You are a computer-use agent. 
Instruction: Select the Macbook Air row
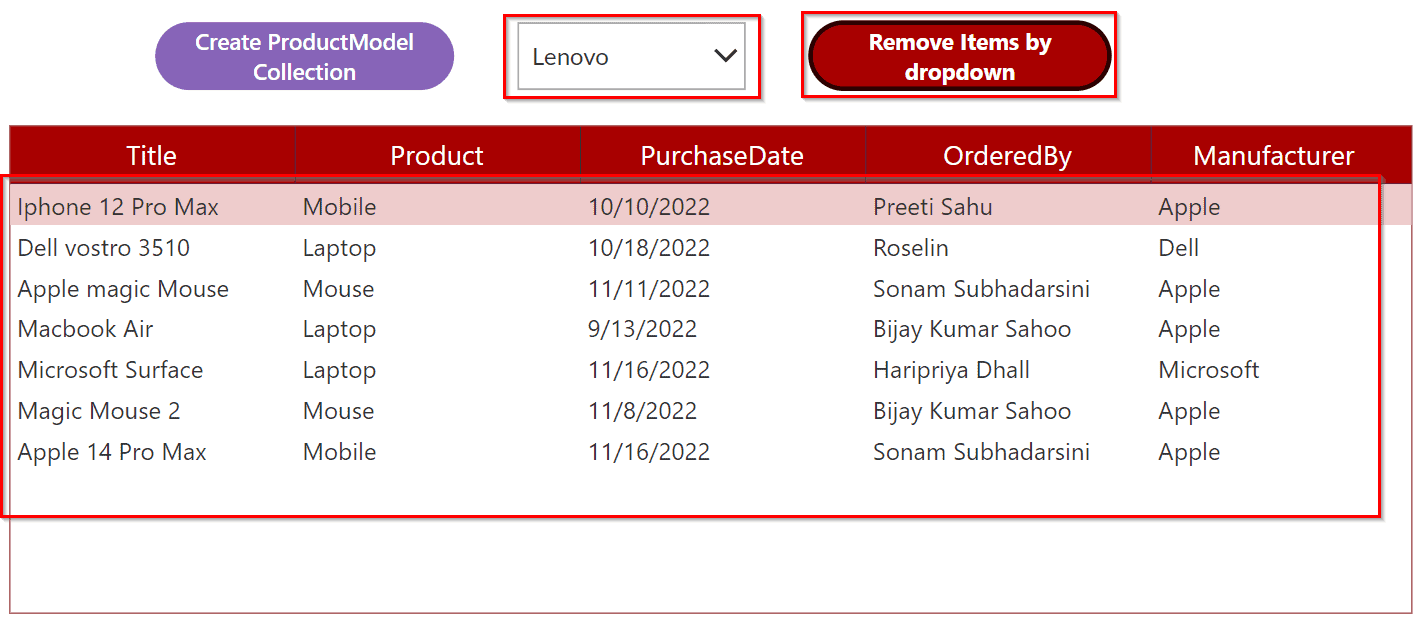coord(711,329)
